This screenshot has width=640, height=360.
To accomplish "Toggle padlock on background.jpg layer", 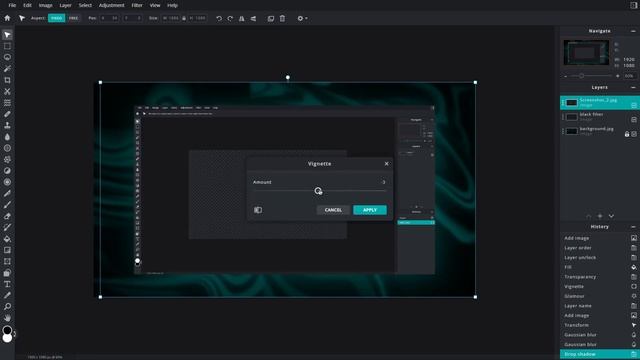I will click(x=627, y=134).
